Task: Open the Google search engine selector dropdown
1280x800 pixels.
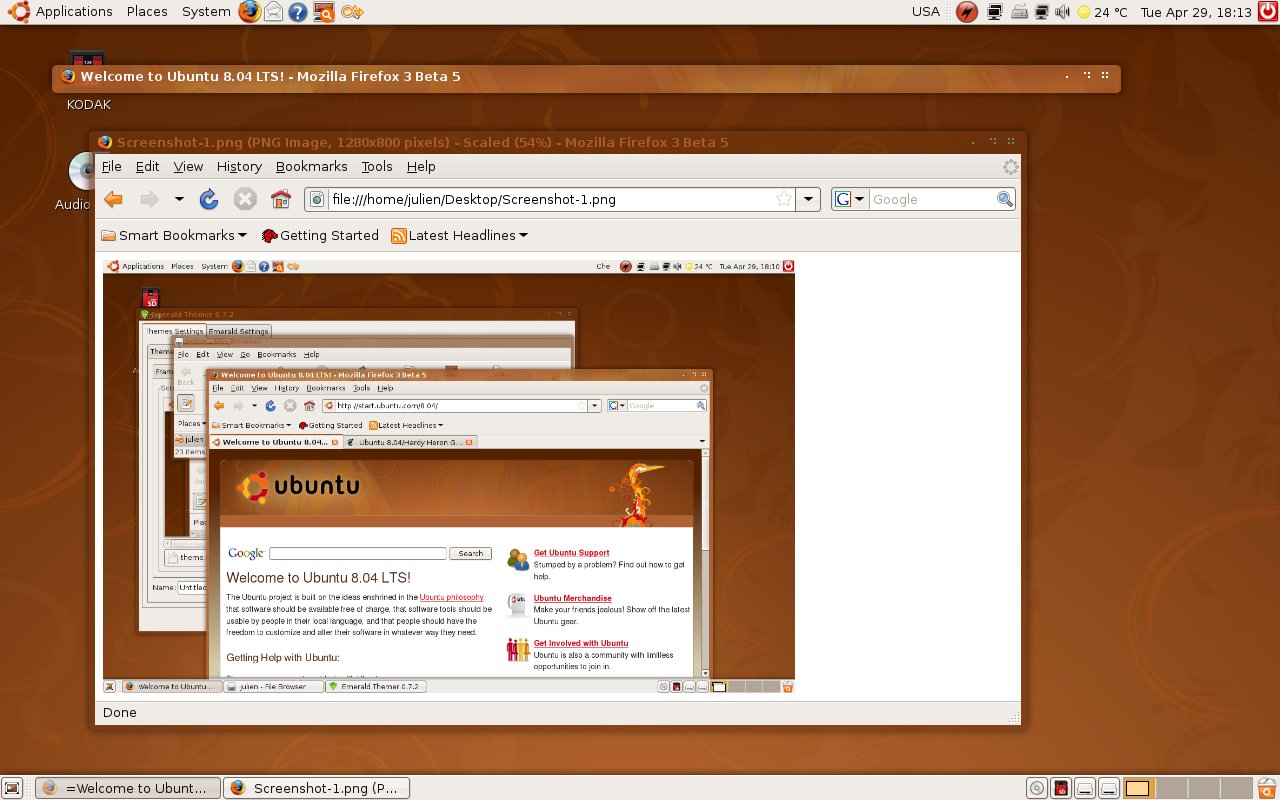Action: pos(850,199)
